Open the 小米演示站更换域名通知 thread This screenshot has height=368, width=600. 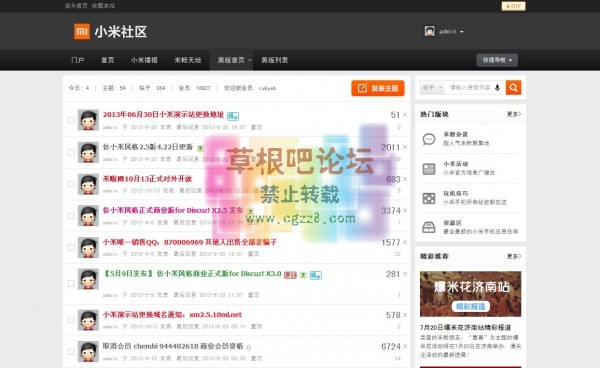172,315
